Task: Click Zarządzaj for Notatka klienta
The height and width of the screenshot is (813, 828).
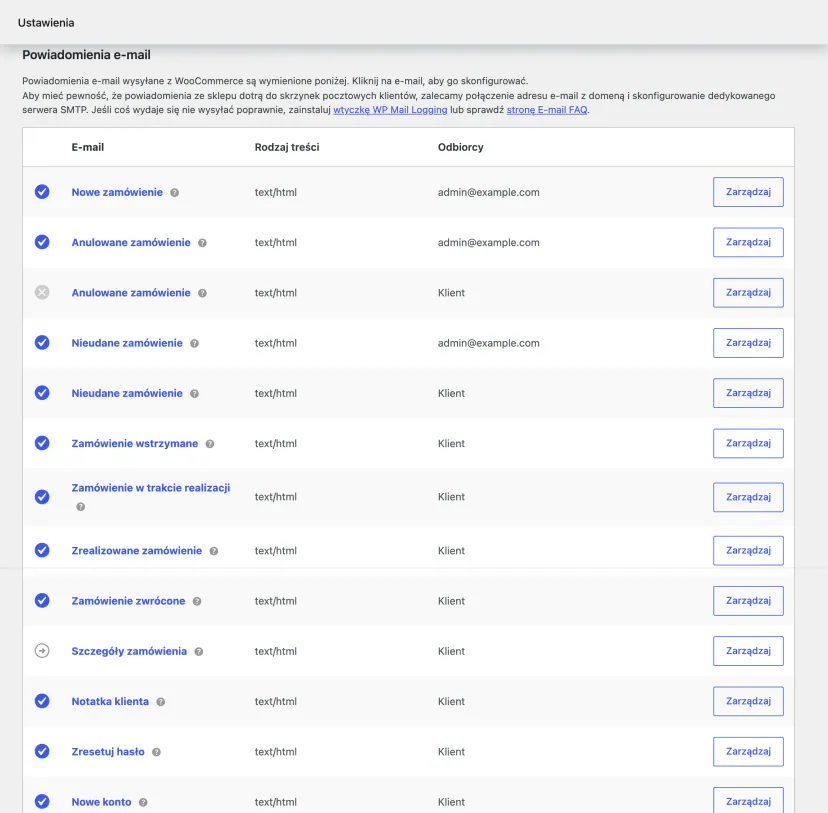Action: 748,701
